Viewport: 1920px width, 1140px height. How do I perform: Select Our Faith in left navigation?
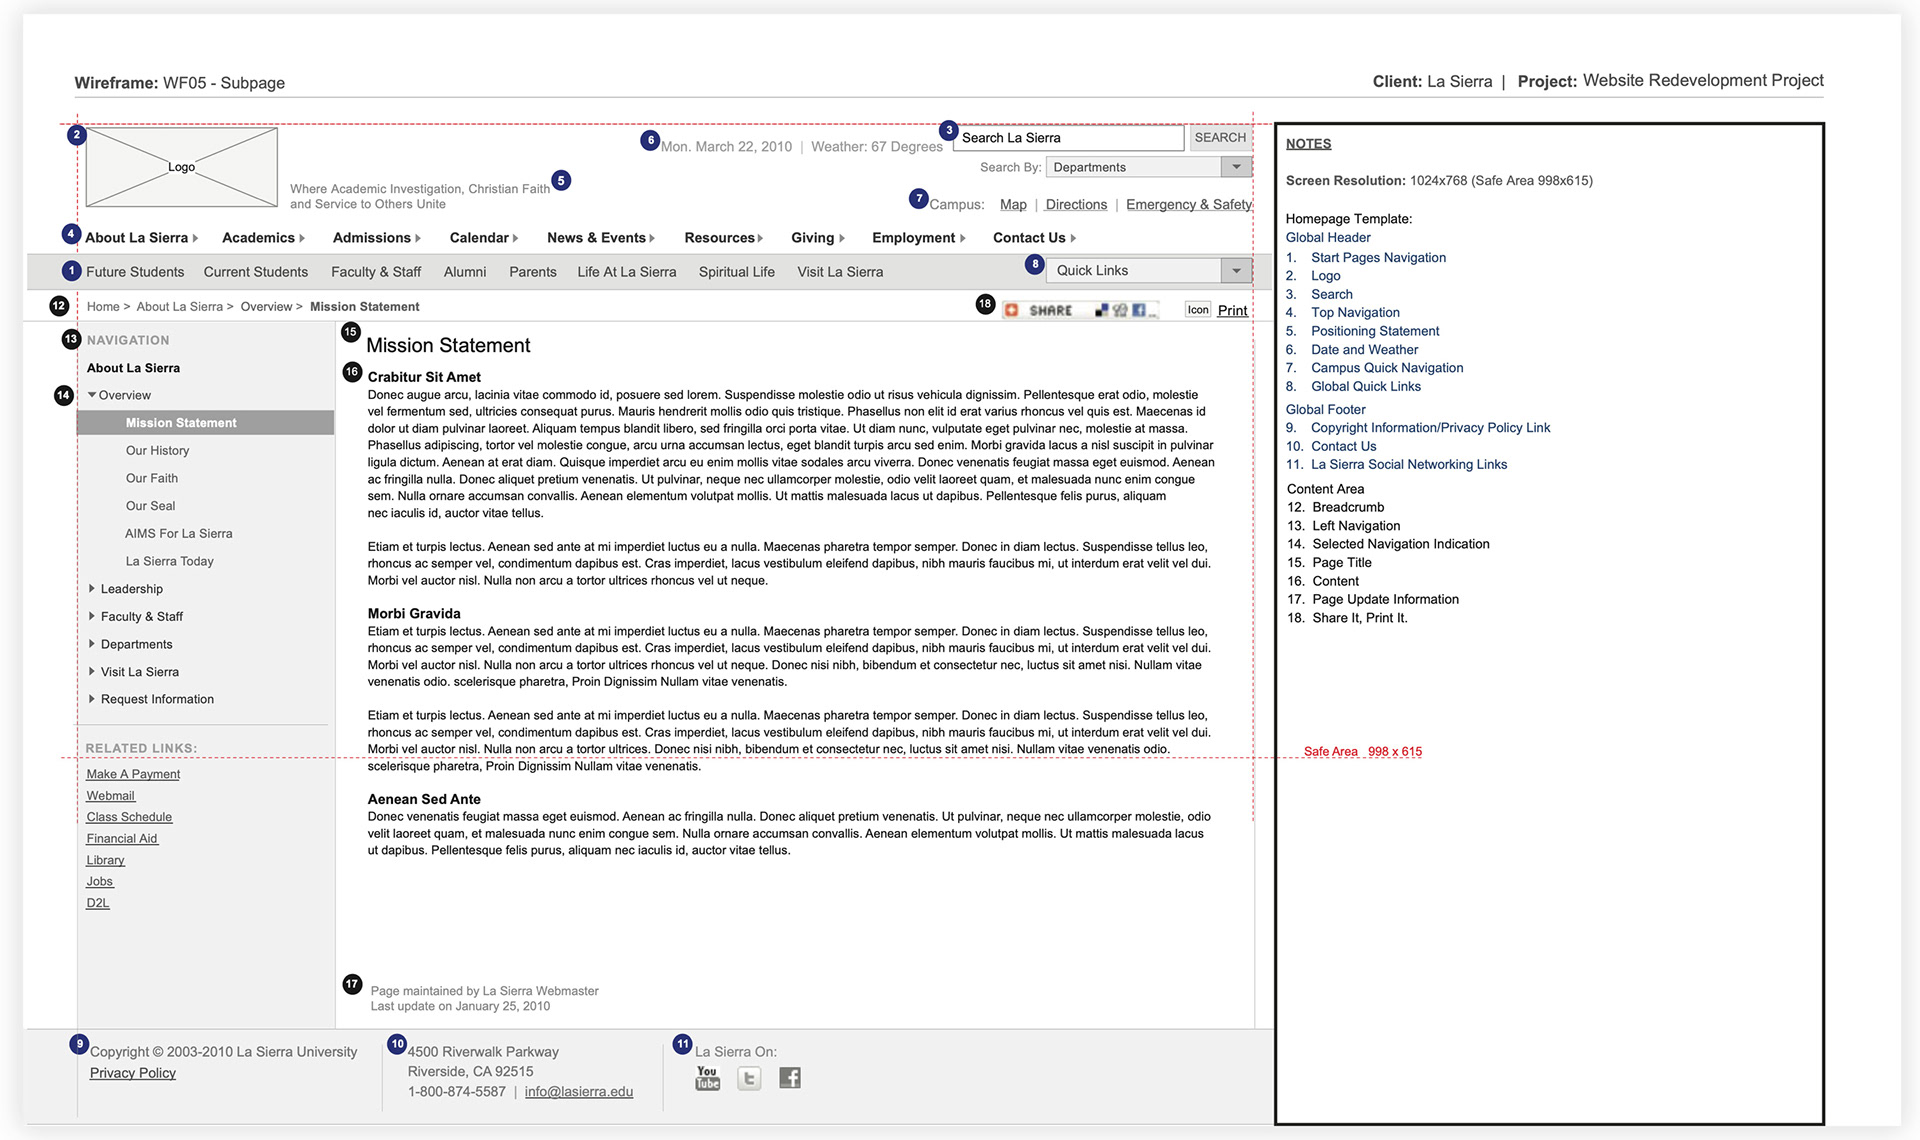click(x=152, y=479)
